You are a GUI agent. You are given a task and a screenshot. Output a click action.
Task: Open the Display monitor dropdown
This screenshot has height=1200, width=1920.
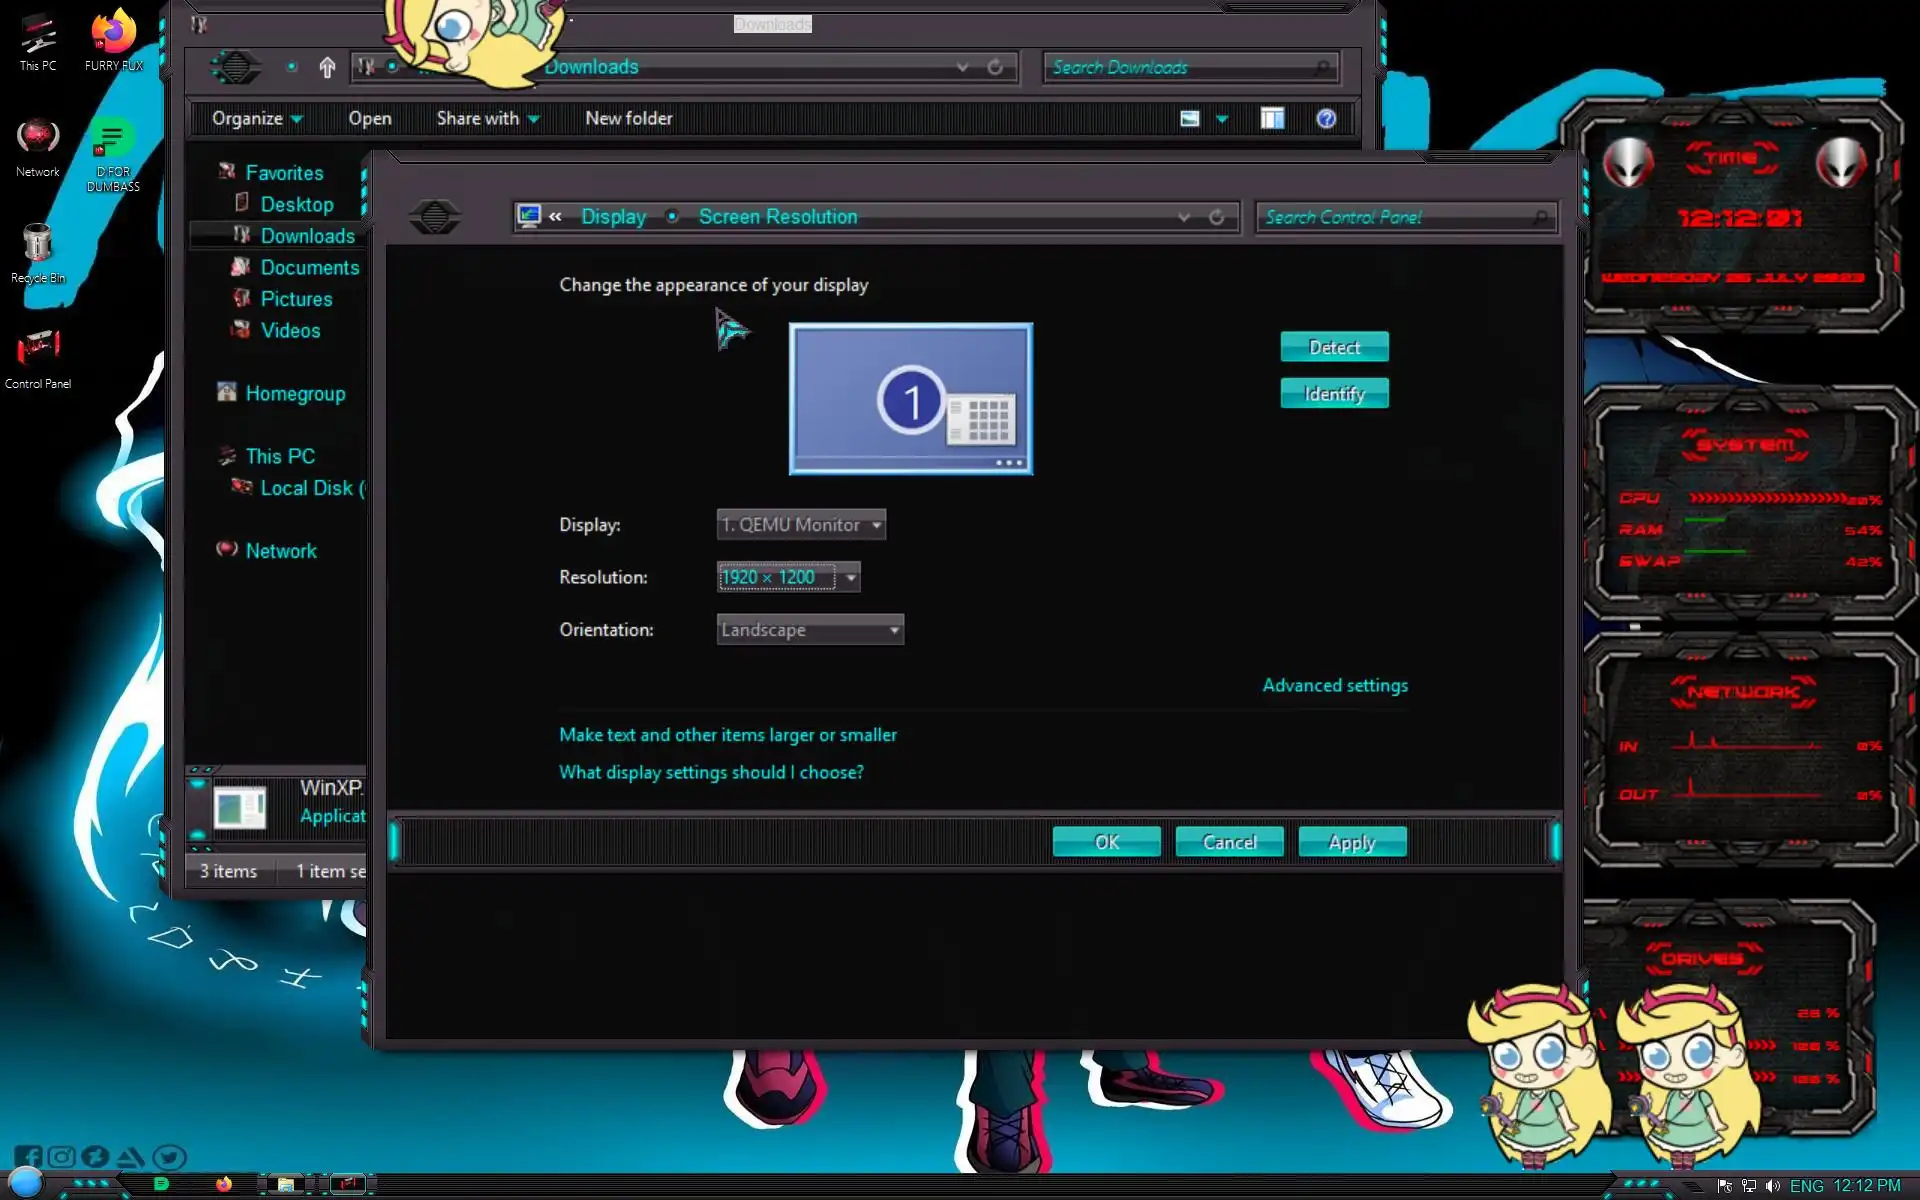click(x=801, y=525)
